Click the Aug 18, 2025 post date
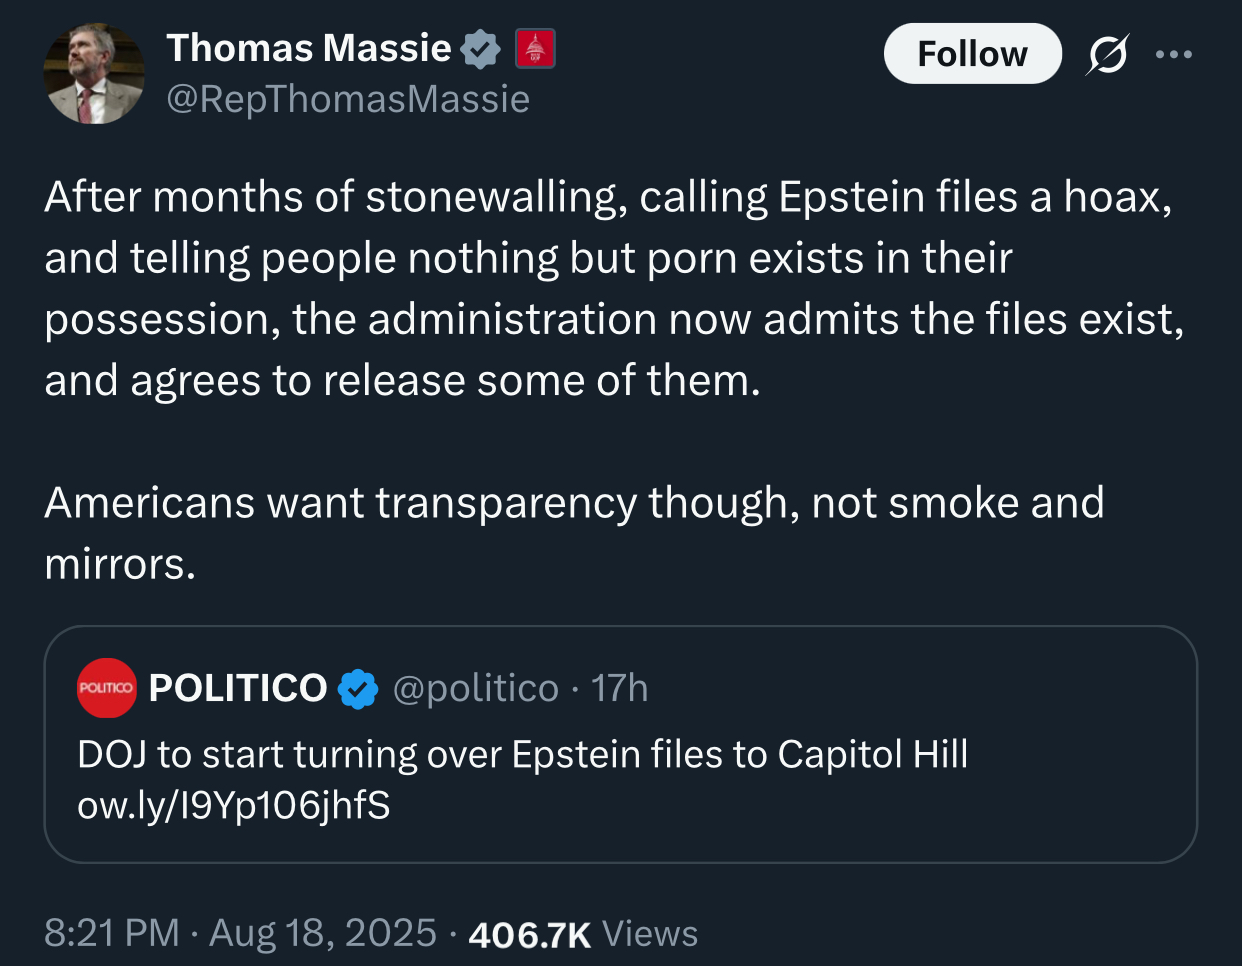The width and height of the screenshot is (1242, 966). click(323, 933)
